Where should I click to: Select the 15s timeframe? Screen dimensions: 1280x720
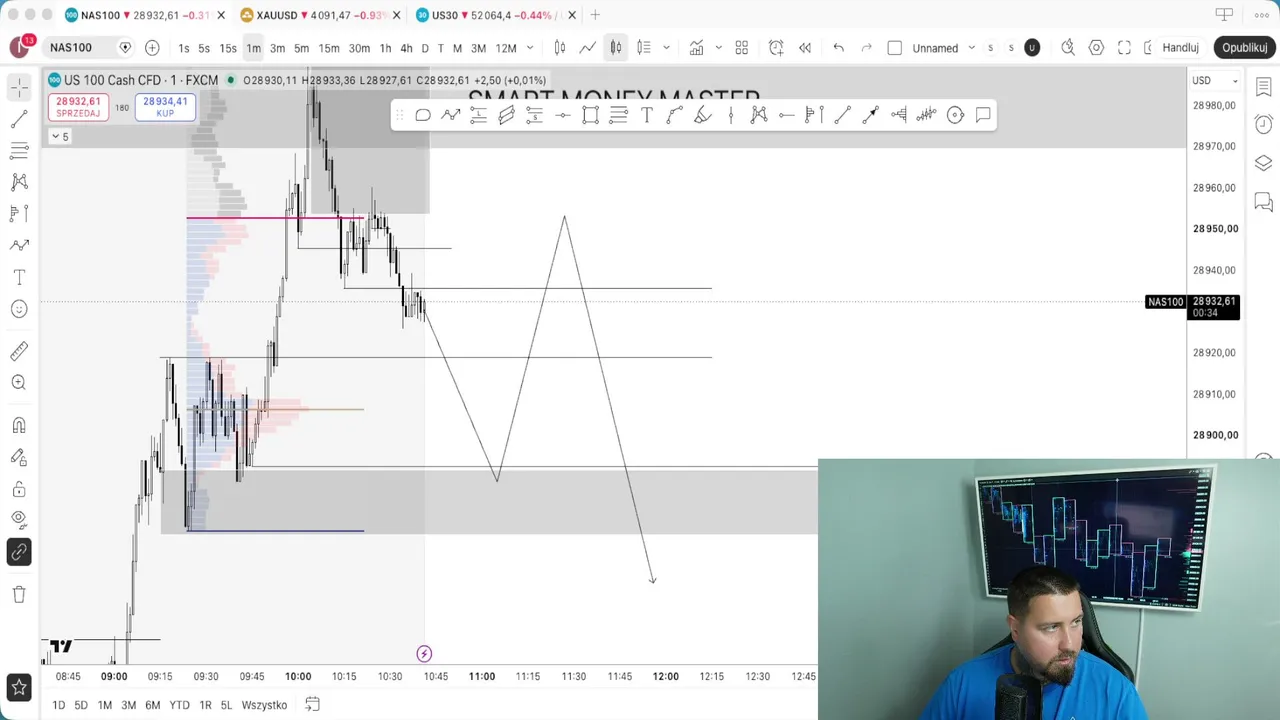228,48
